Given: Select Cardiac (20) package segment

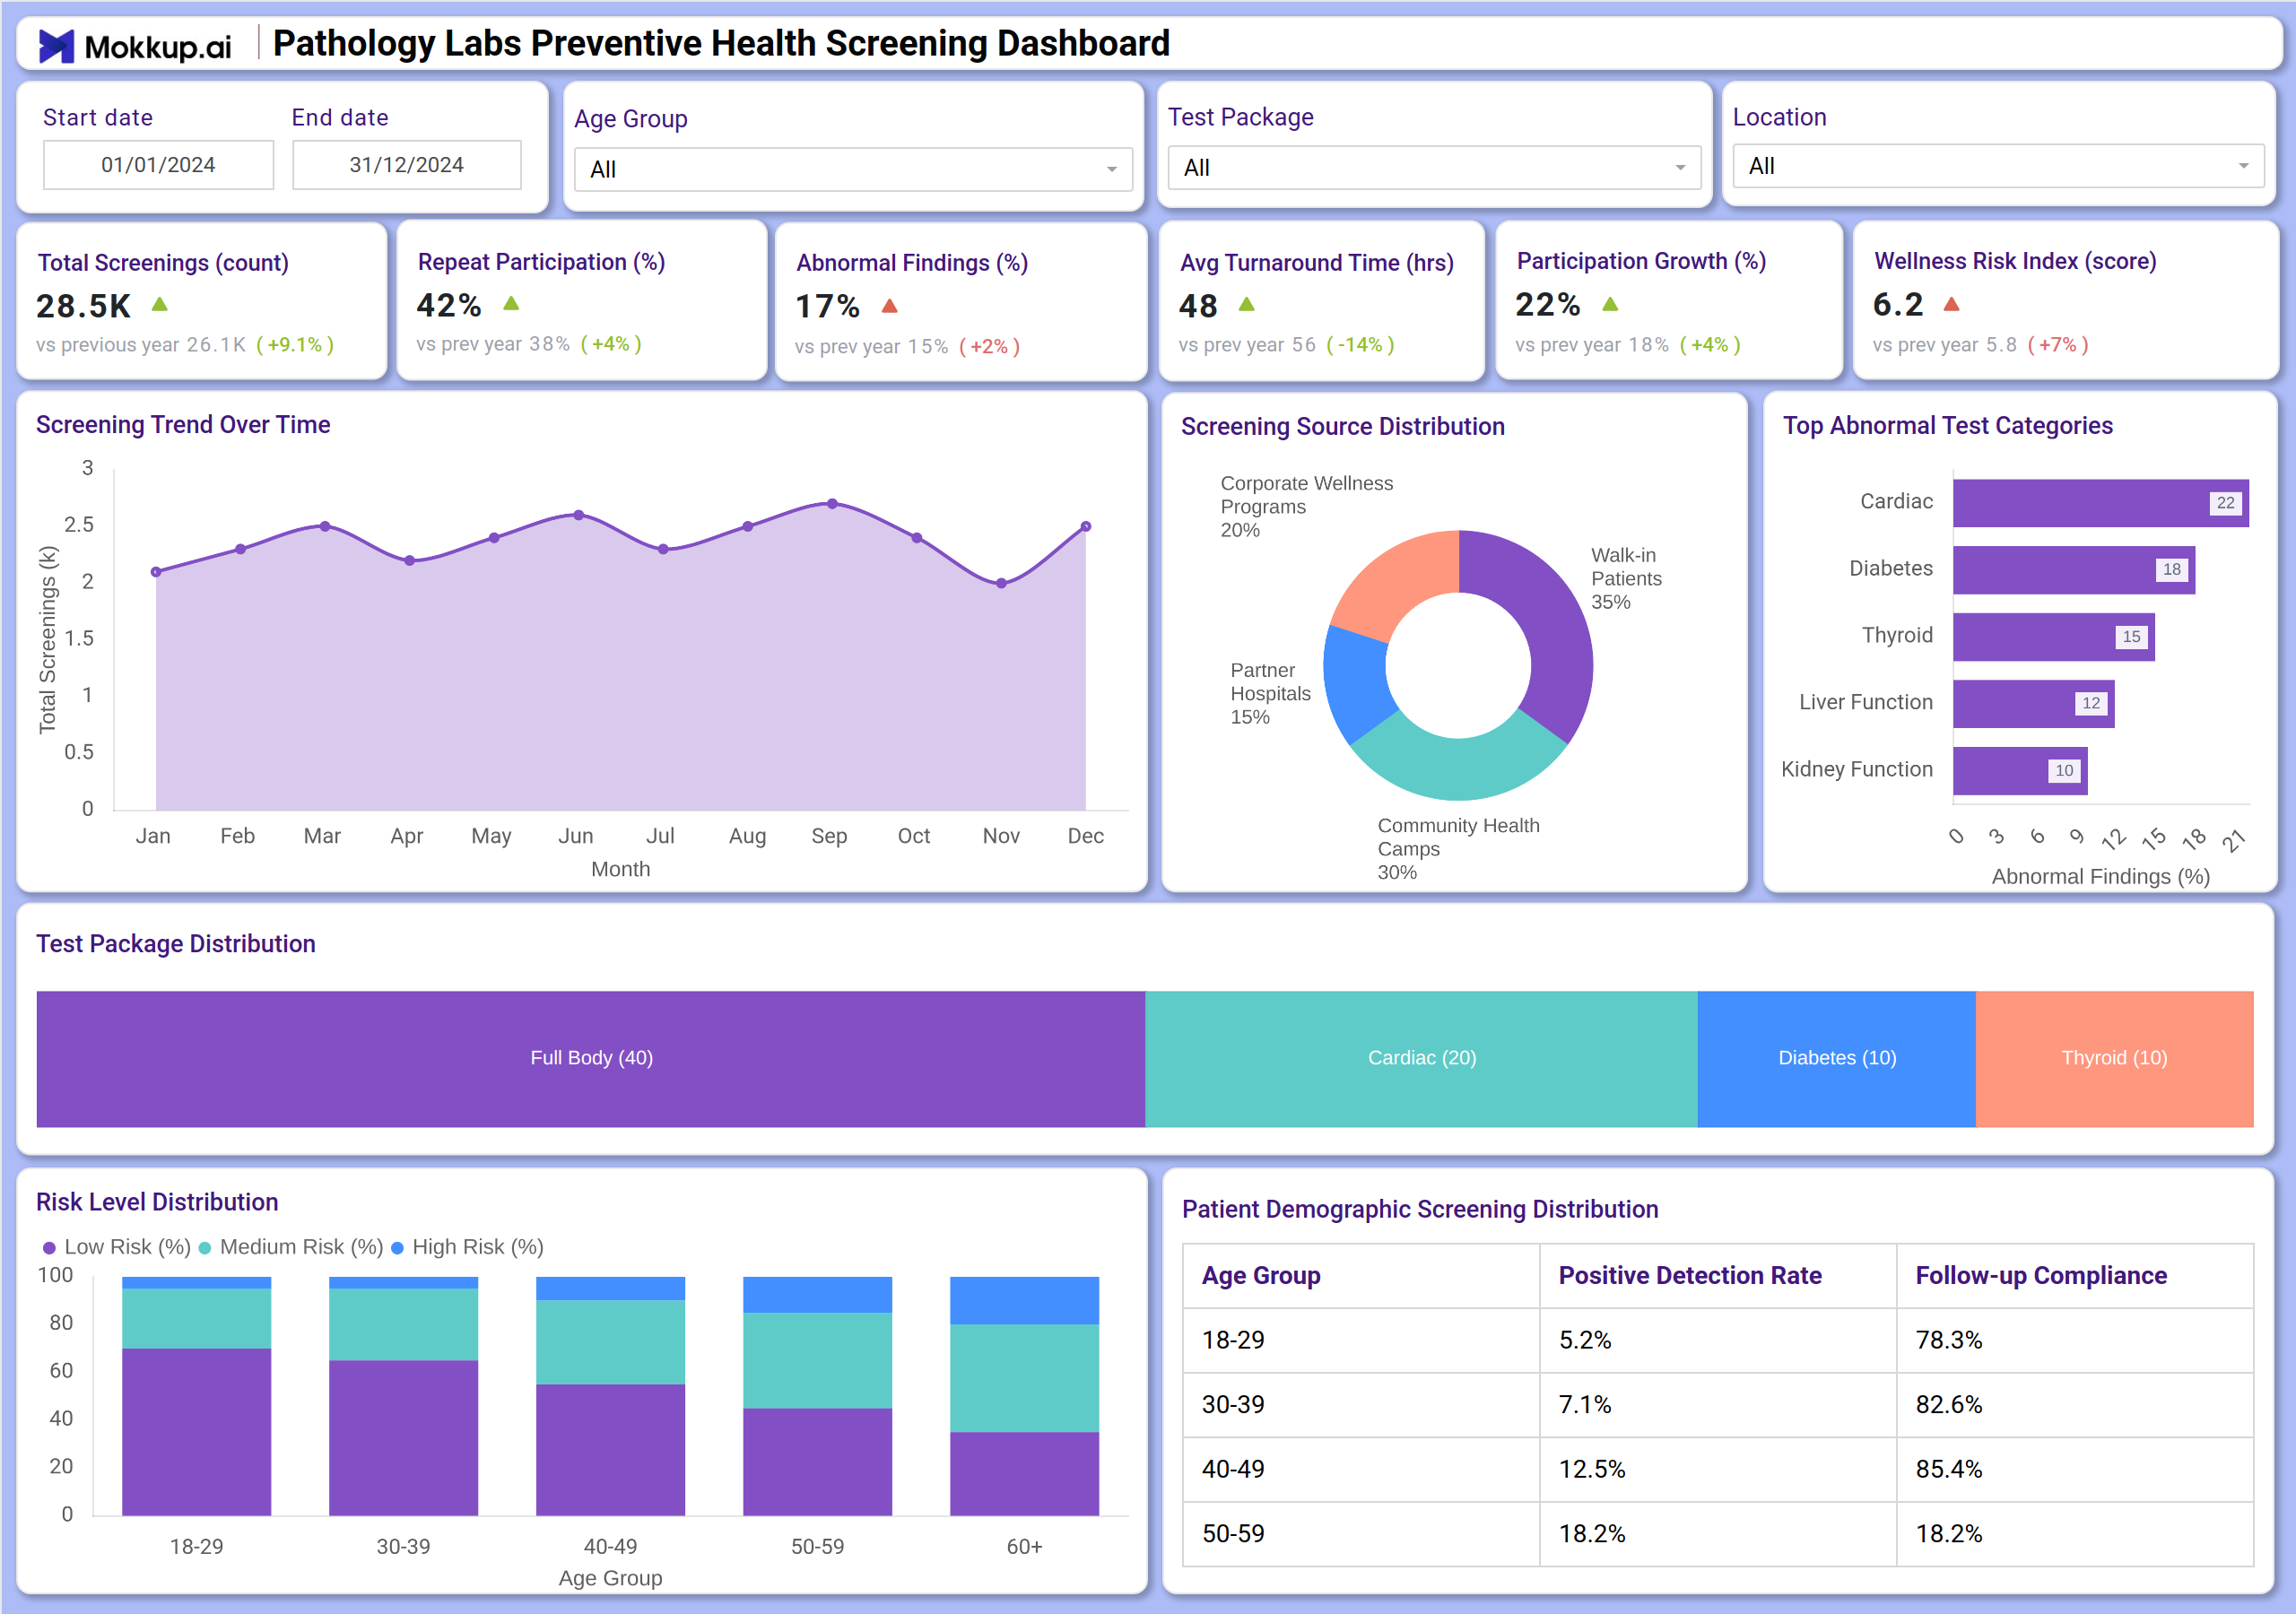Looking at the screenshot, I should point(1421,1059).
